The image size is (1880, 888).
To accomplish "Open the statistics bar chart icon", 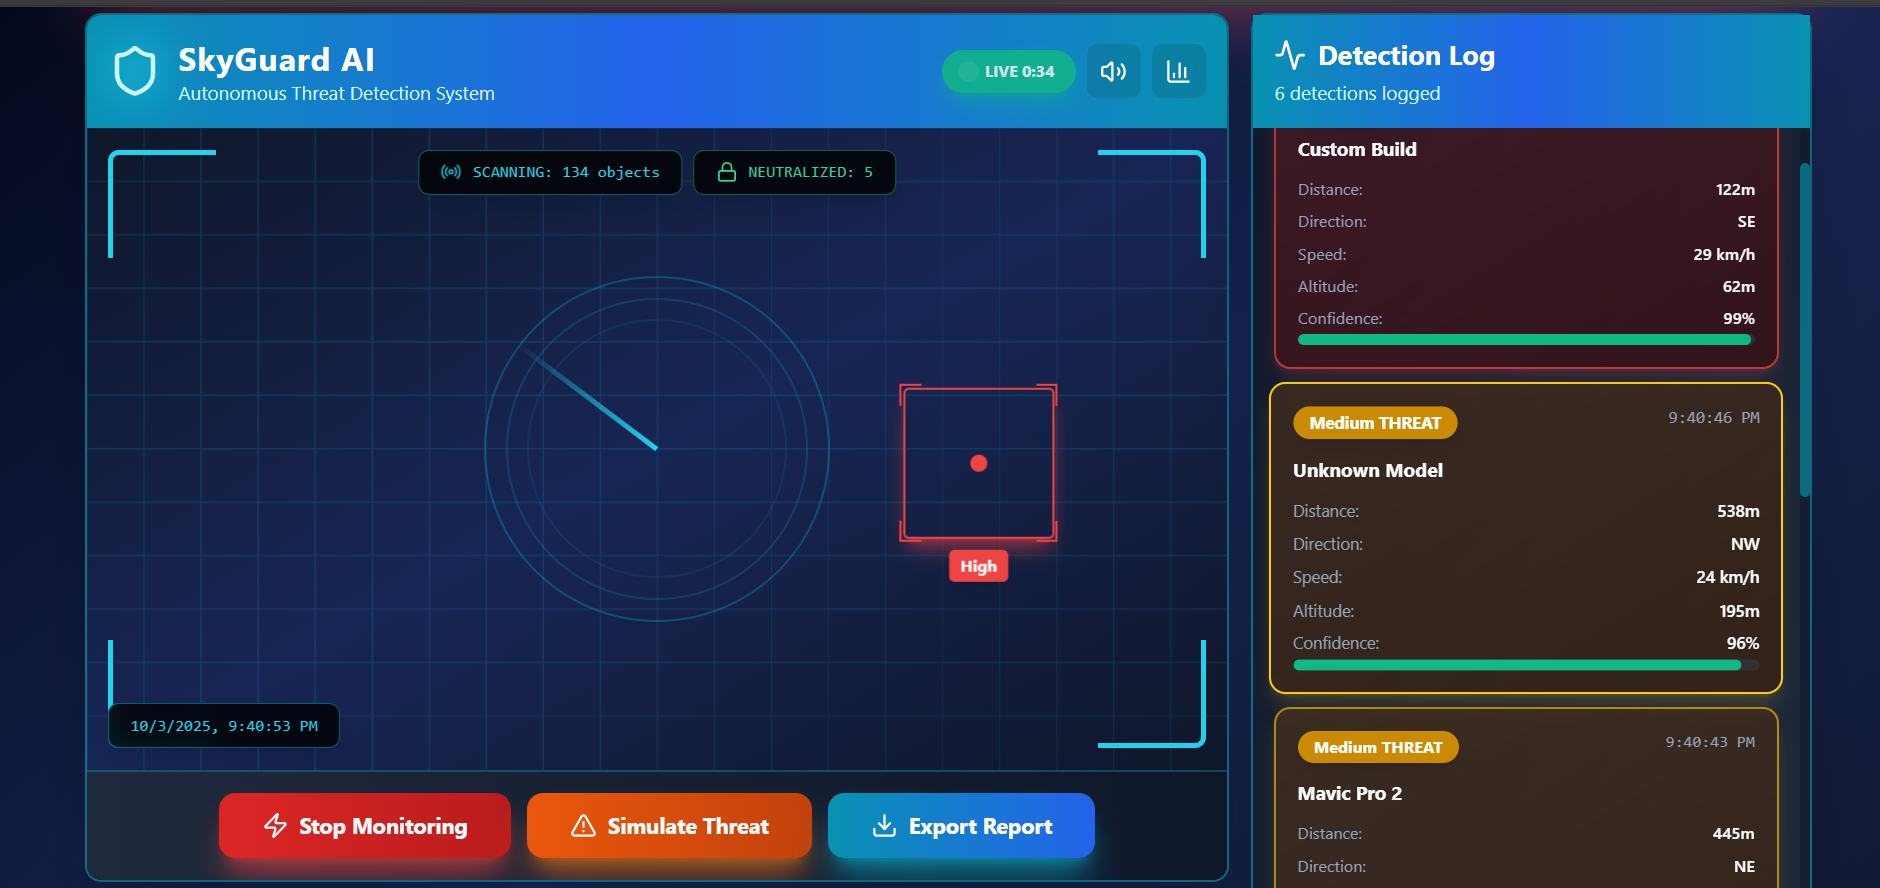I will tap(1178, 71).
